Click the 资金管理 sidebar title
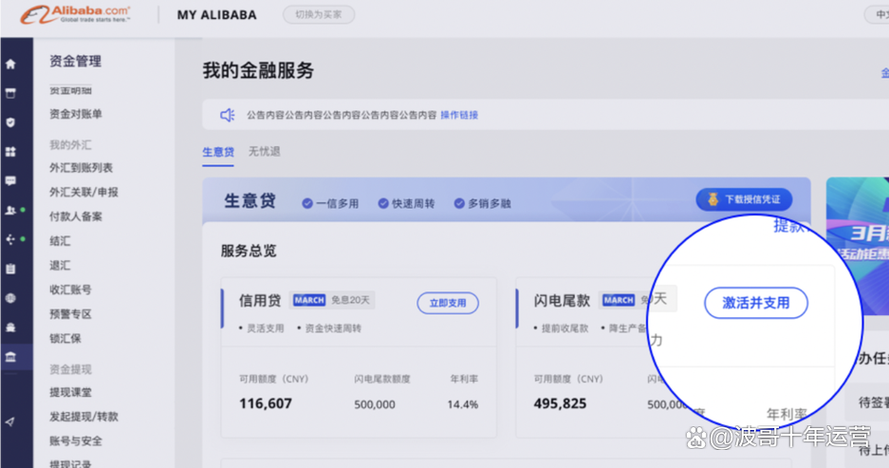This screenshot has width=889, height=468. pyautogui.click(x=75, y=61)
